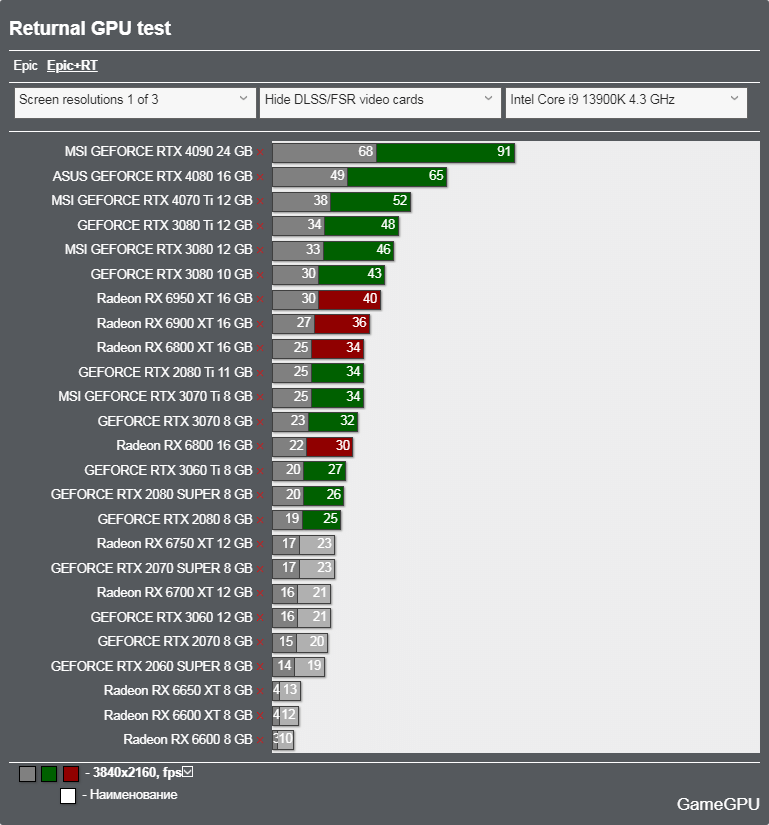Viewport: 769px width, 825px height.
Task: Remove Radeon RX 6950 XT 16 GB with red x
Action: pos(260,299)
